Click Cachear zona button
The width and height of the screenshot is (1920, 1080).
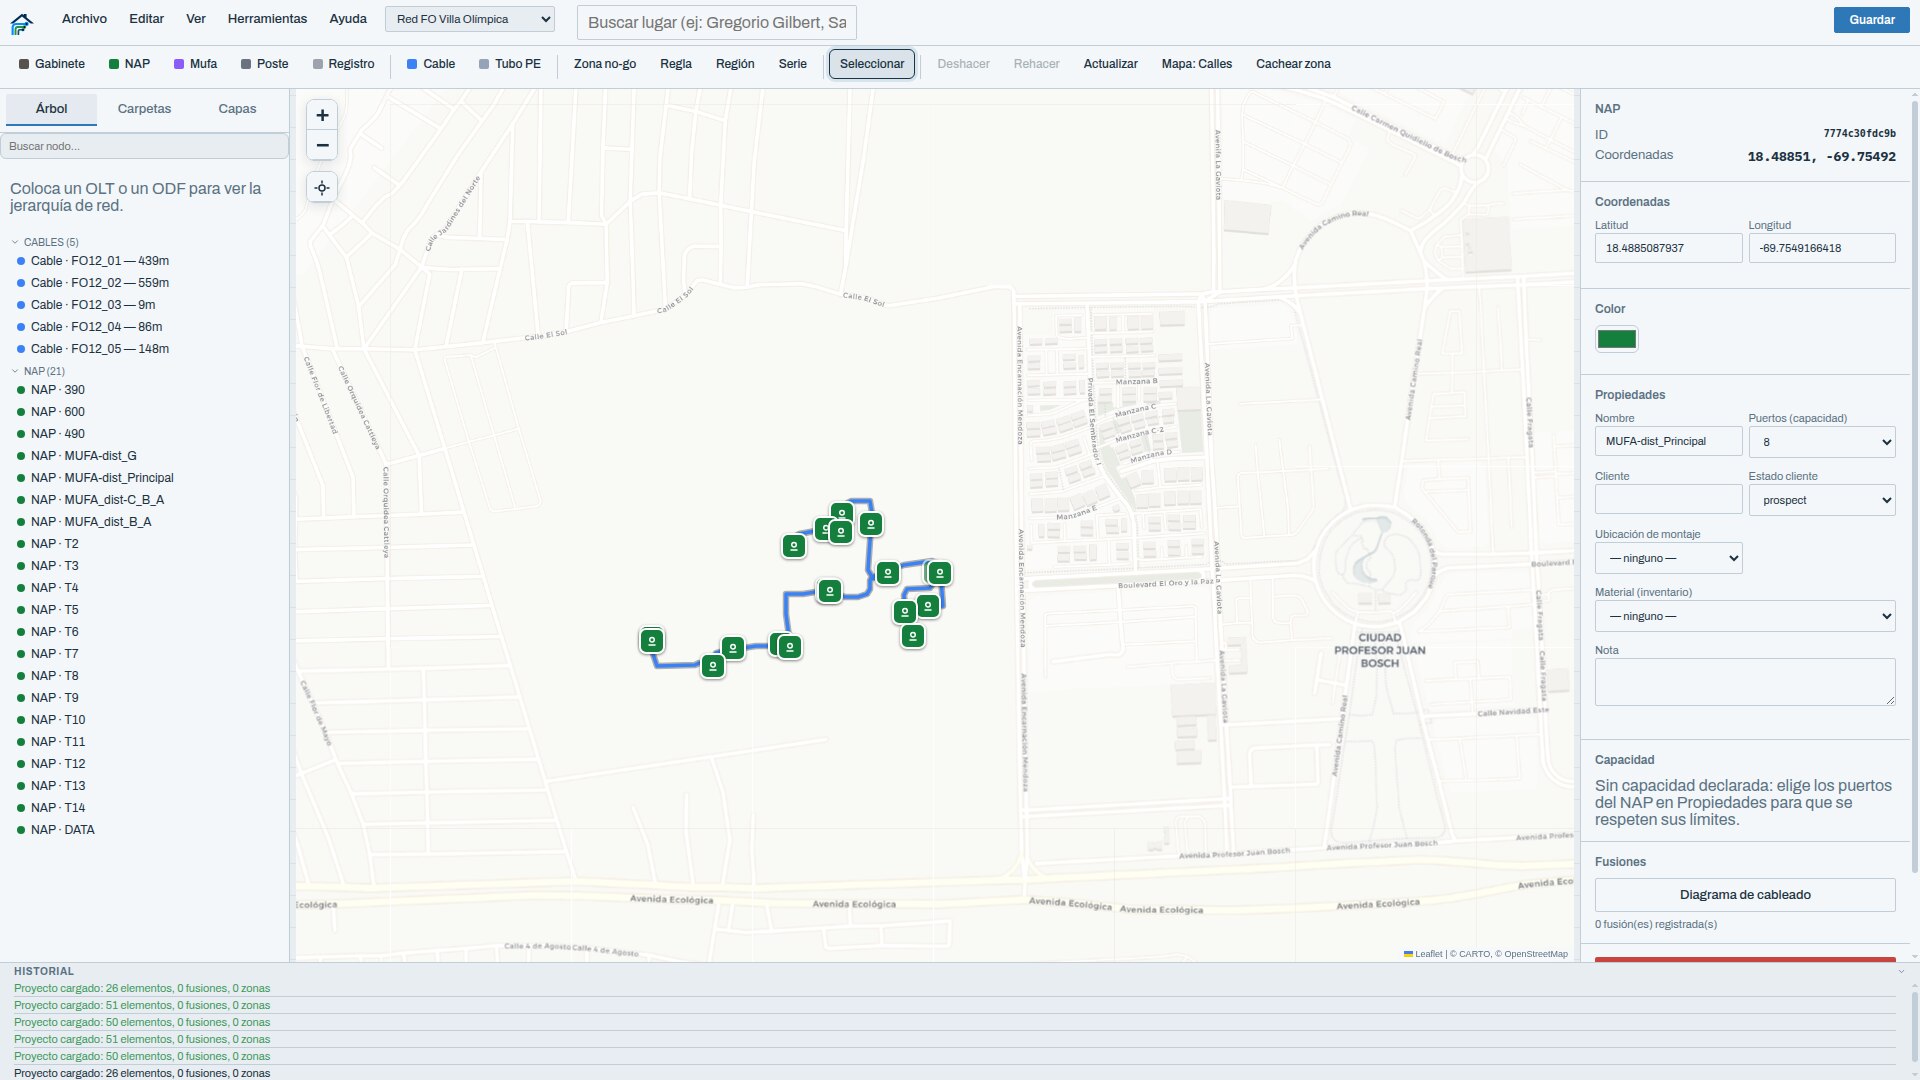tap(1293, 64)
